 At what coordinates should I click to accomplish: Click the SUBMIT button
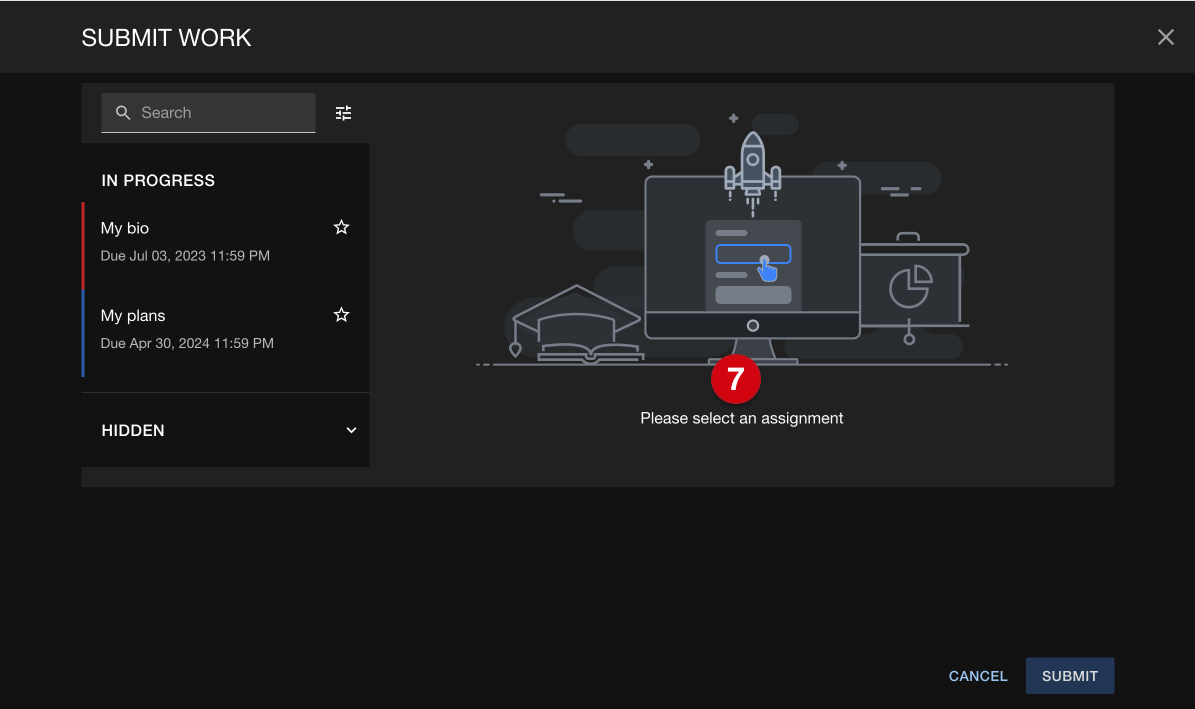(1070, 676)
